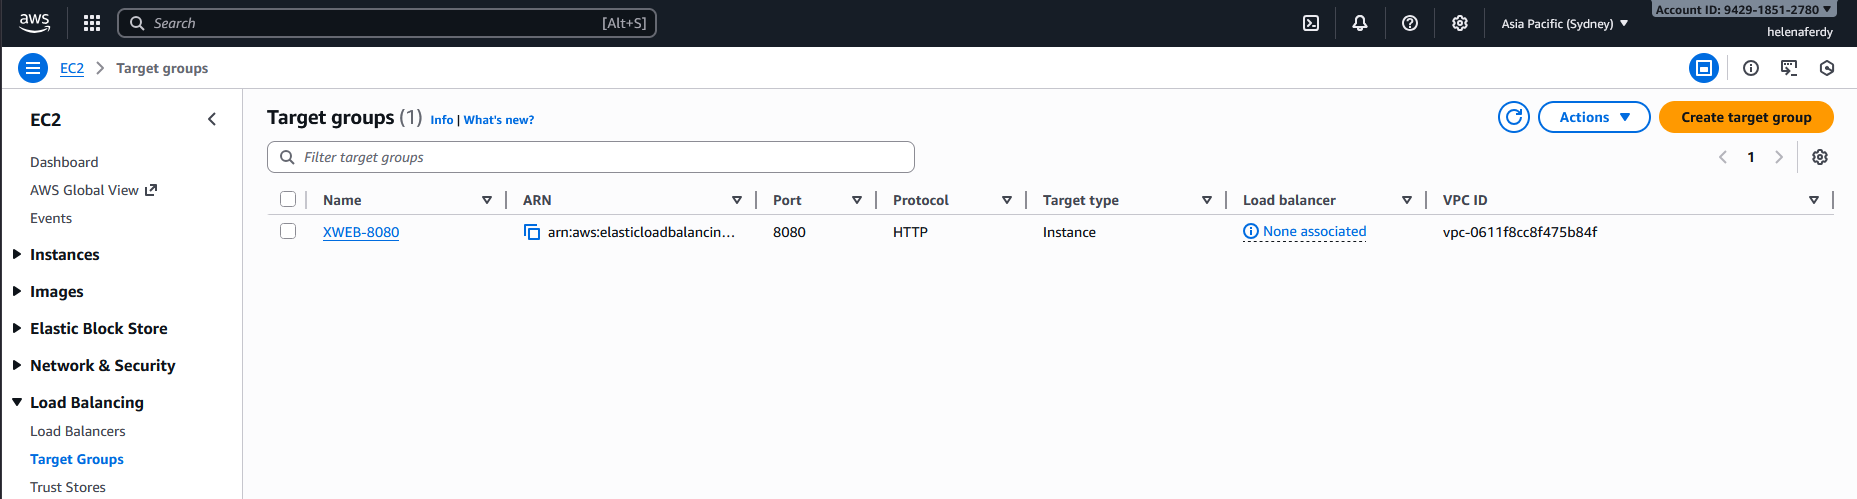Click Create target group button

1745,117
